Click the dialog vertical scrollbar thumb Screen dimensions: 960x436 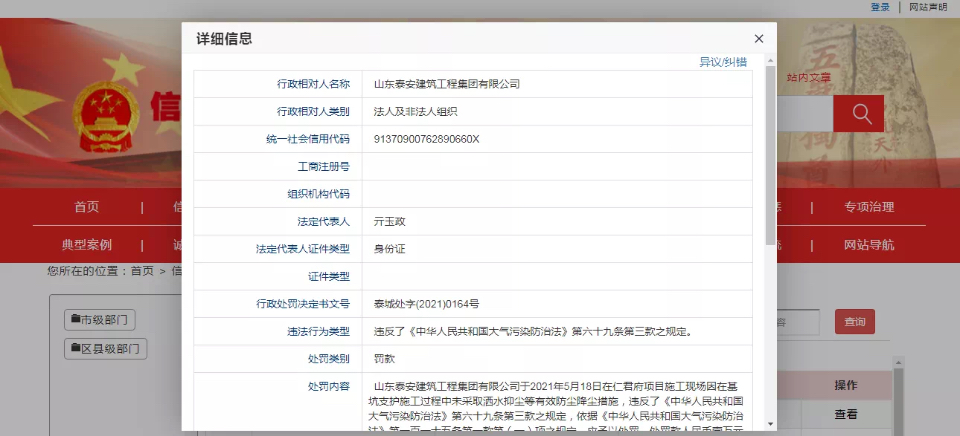click(771, 155)
